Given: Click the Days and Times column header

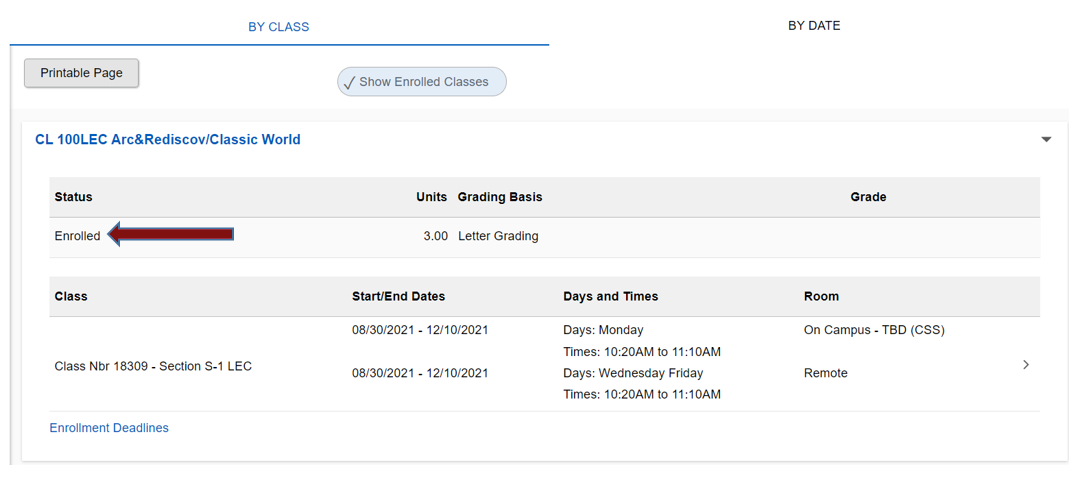Looking at the screenshot, I should pyautogui.click(x=610, y=296).
